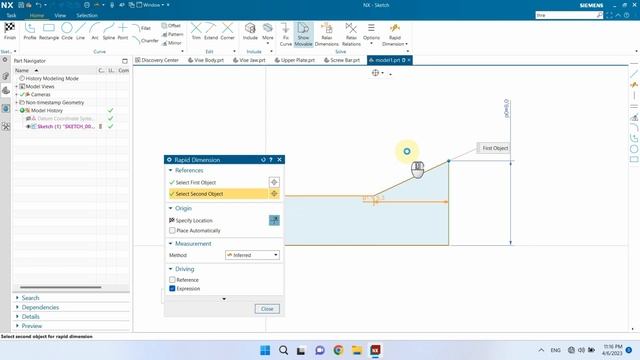Select the Point tool
The width and height of the screenshot is (640, 360).
click(123, 31)
